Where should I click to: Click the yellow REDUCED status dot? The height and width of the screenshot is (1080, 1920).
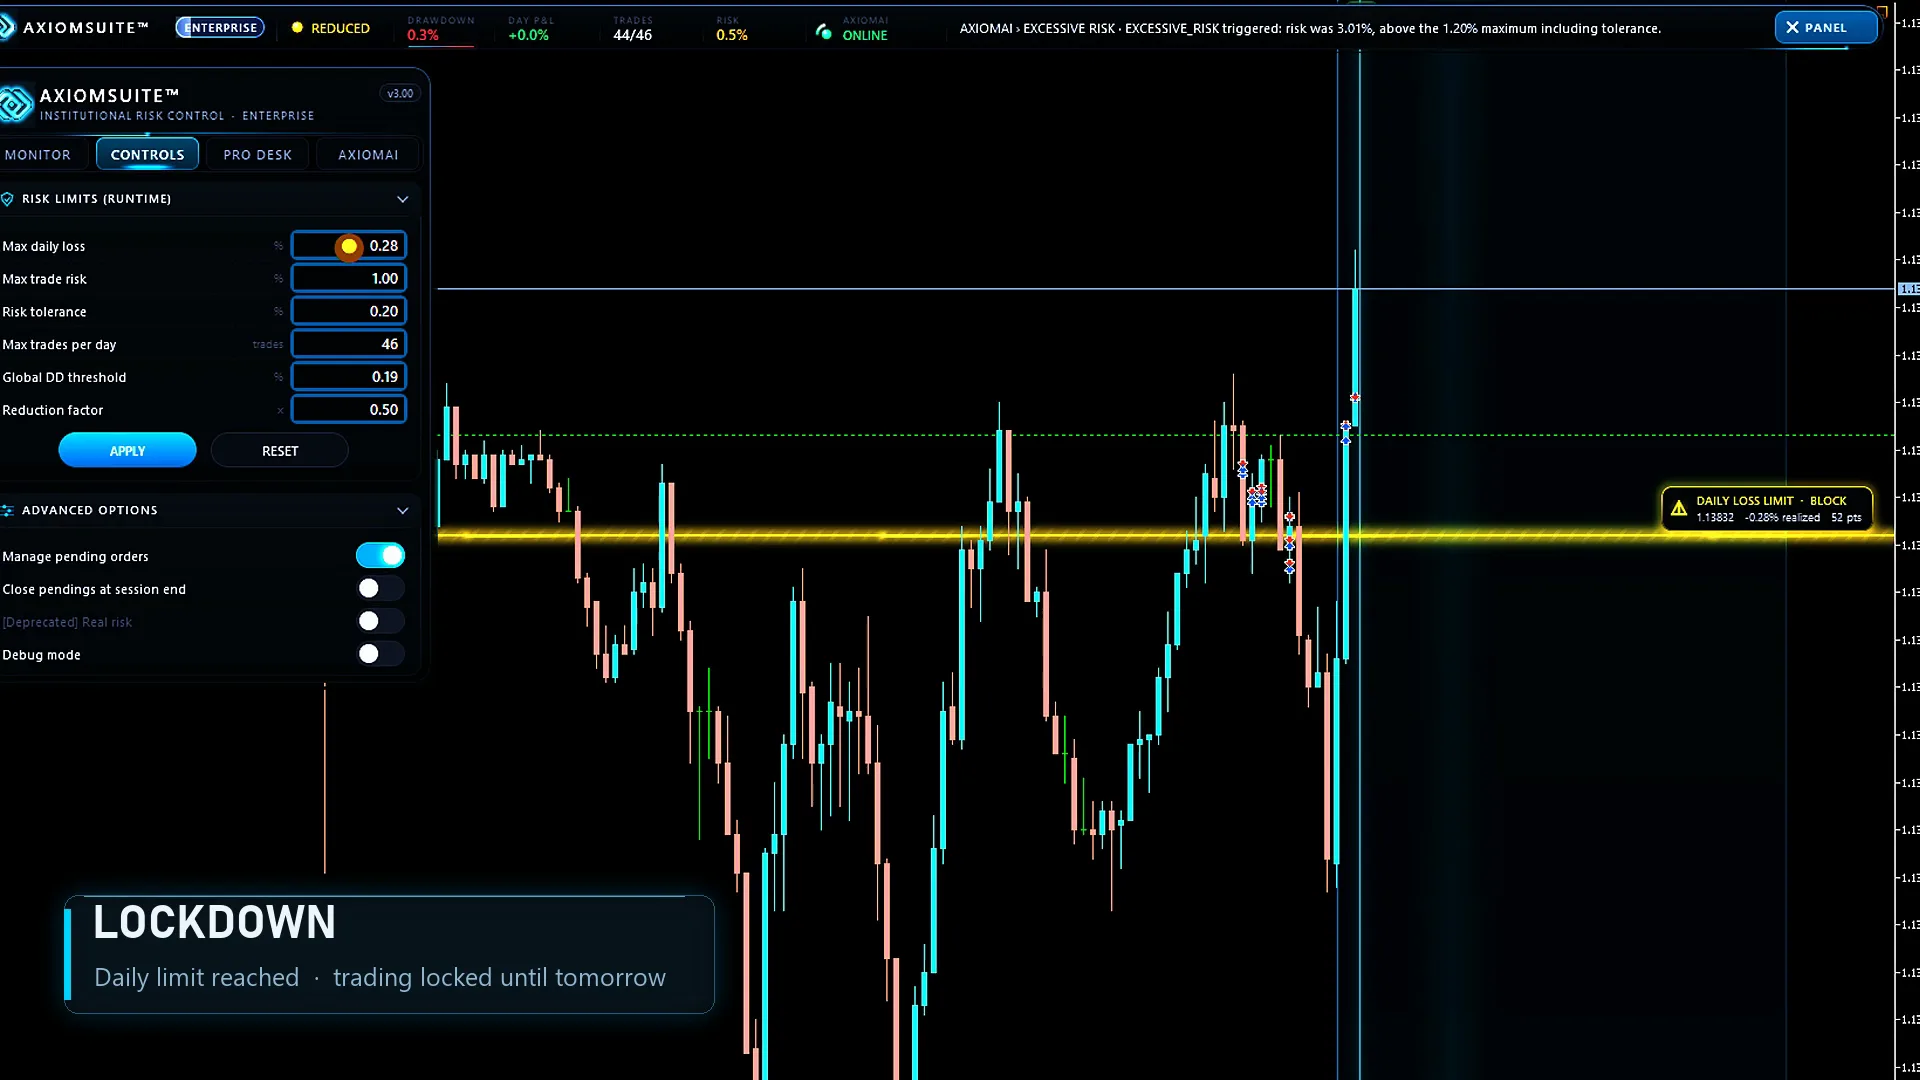(297, 28)
